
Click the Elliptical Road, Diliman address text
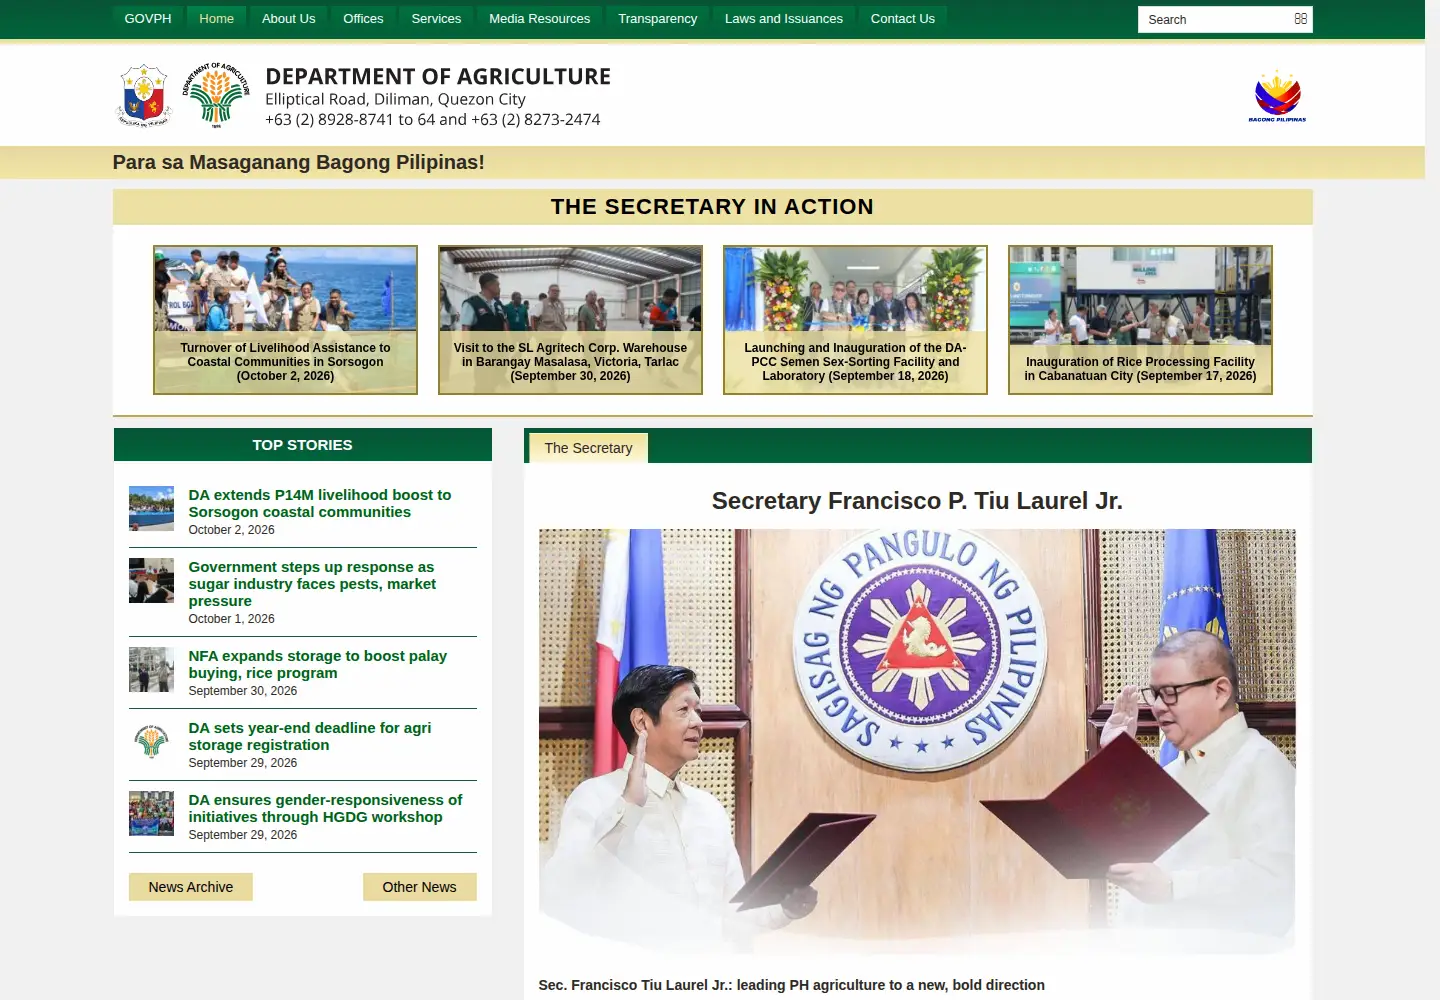click(395, 99)
